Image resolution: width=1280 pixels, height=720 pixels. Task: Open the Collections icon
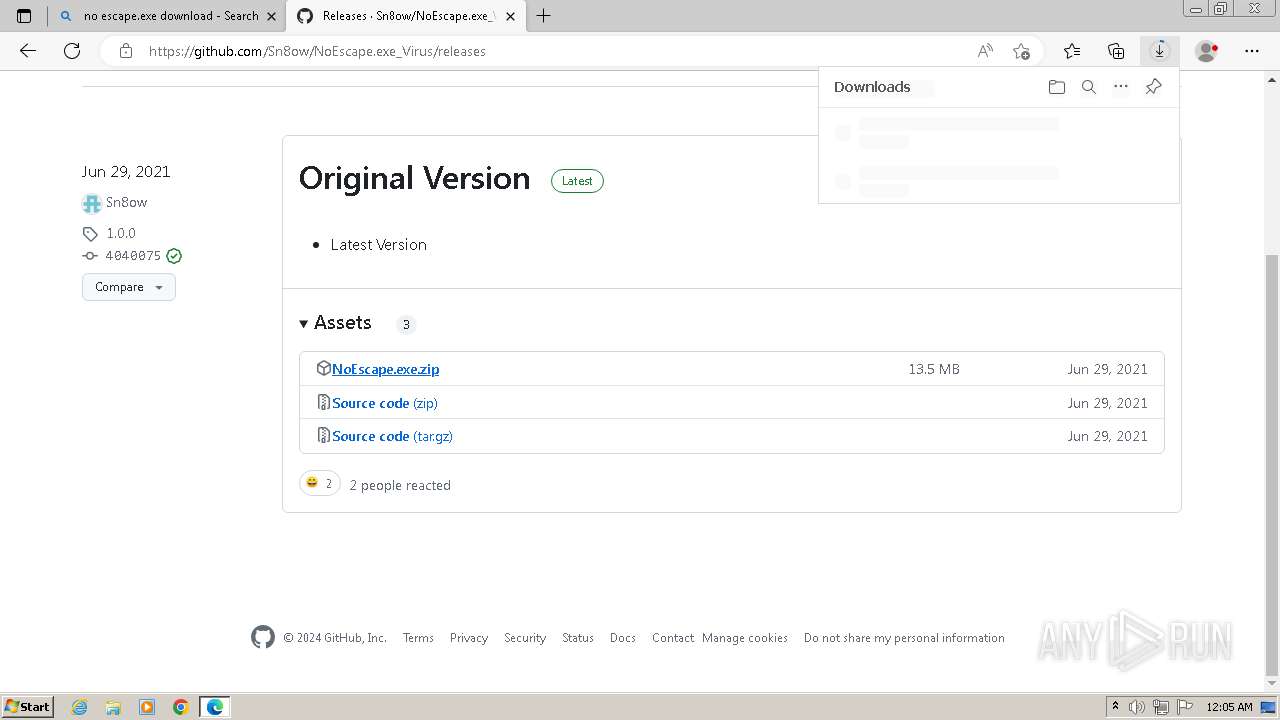(1116, 51)
